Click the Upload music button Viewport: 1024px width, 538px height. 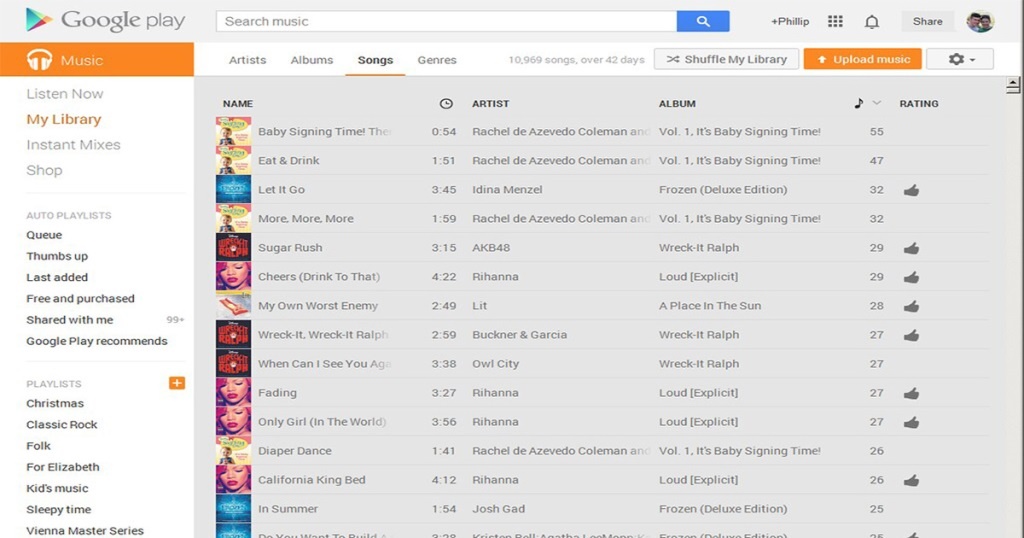click(x=863, y=59)
